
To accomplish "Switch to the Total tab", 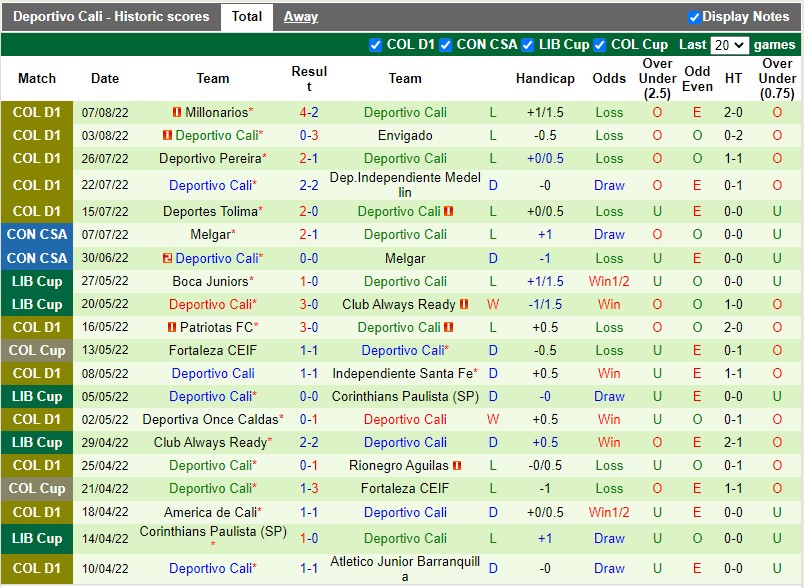I will point(247,17).
